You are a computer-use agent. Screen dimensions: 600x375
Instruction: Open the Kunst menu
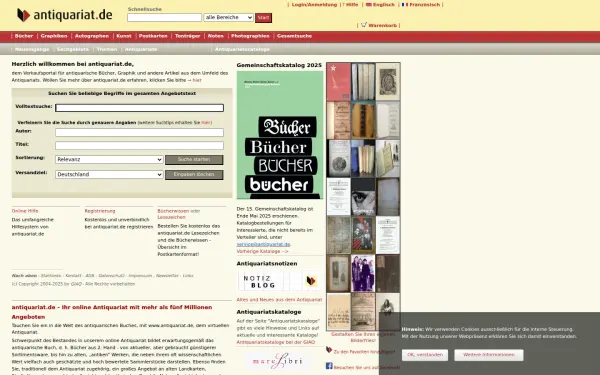click(x=124, y=36)
